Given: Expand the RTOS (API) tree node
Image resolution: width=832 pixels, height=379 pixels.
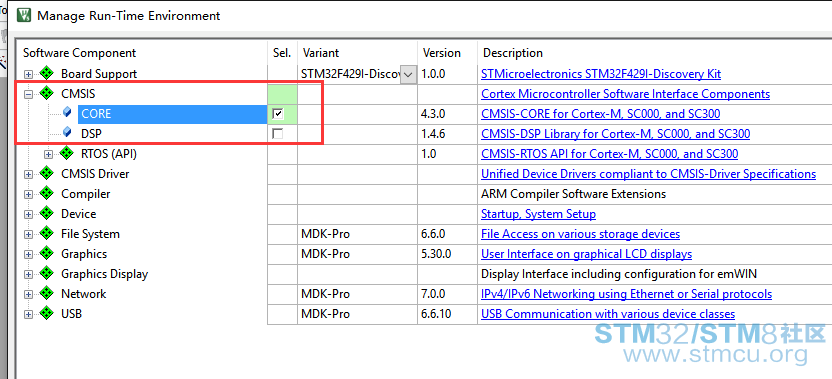Looking at the screenshot, I should pos(48,155).
